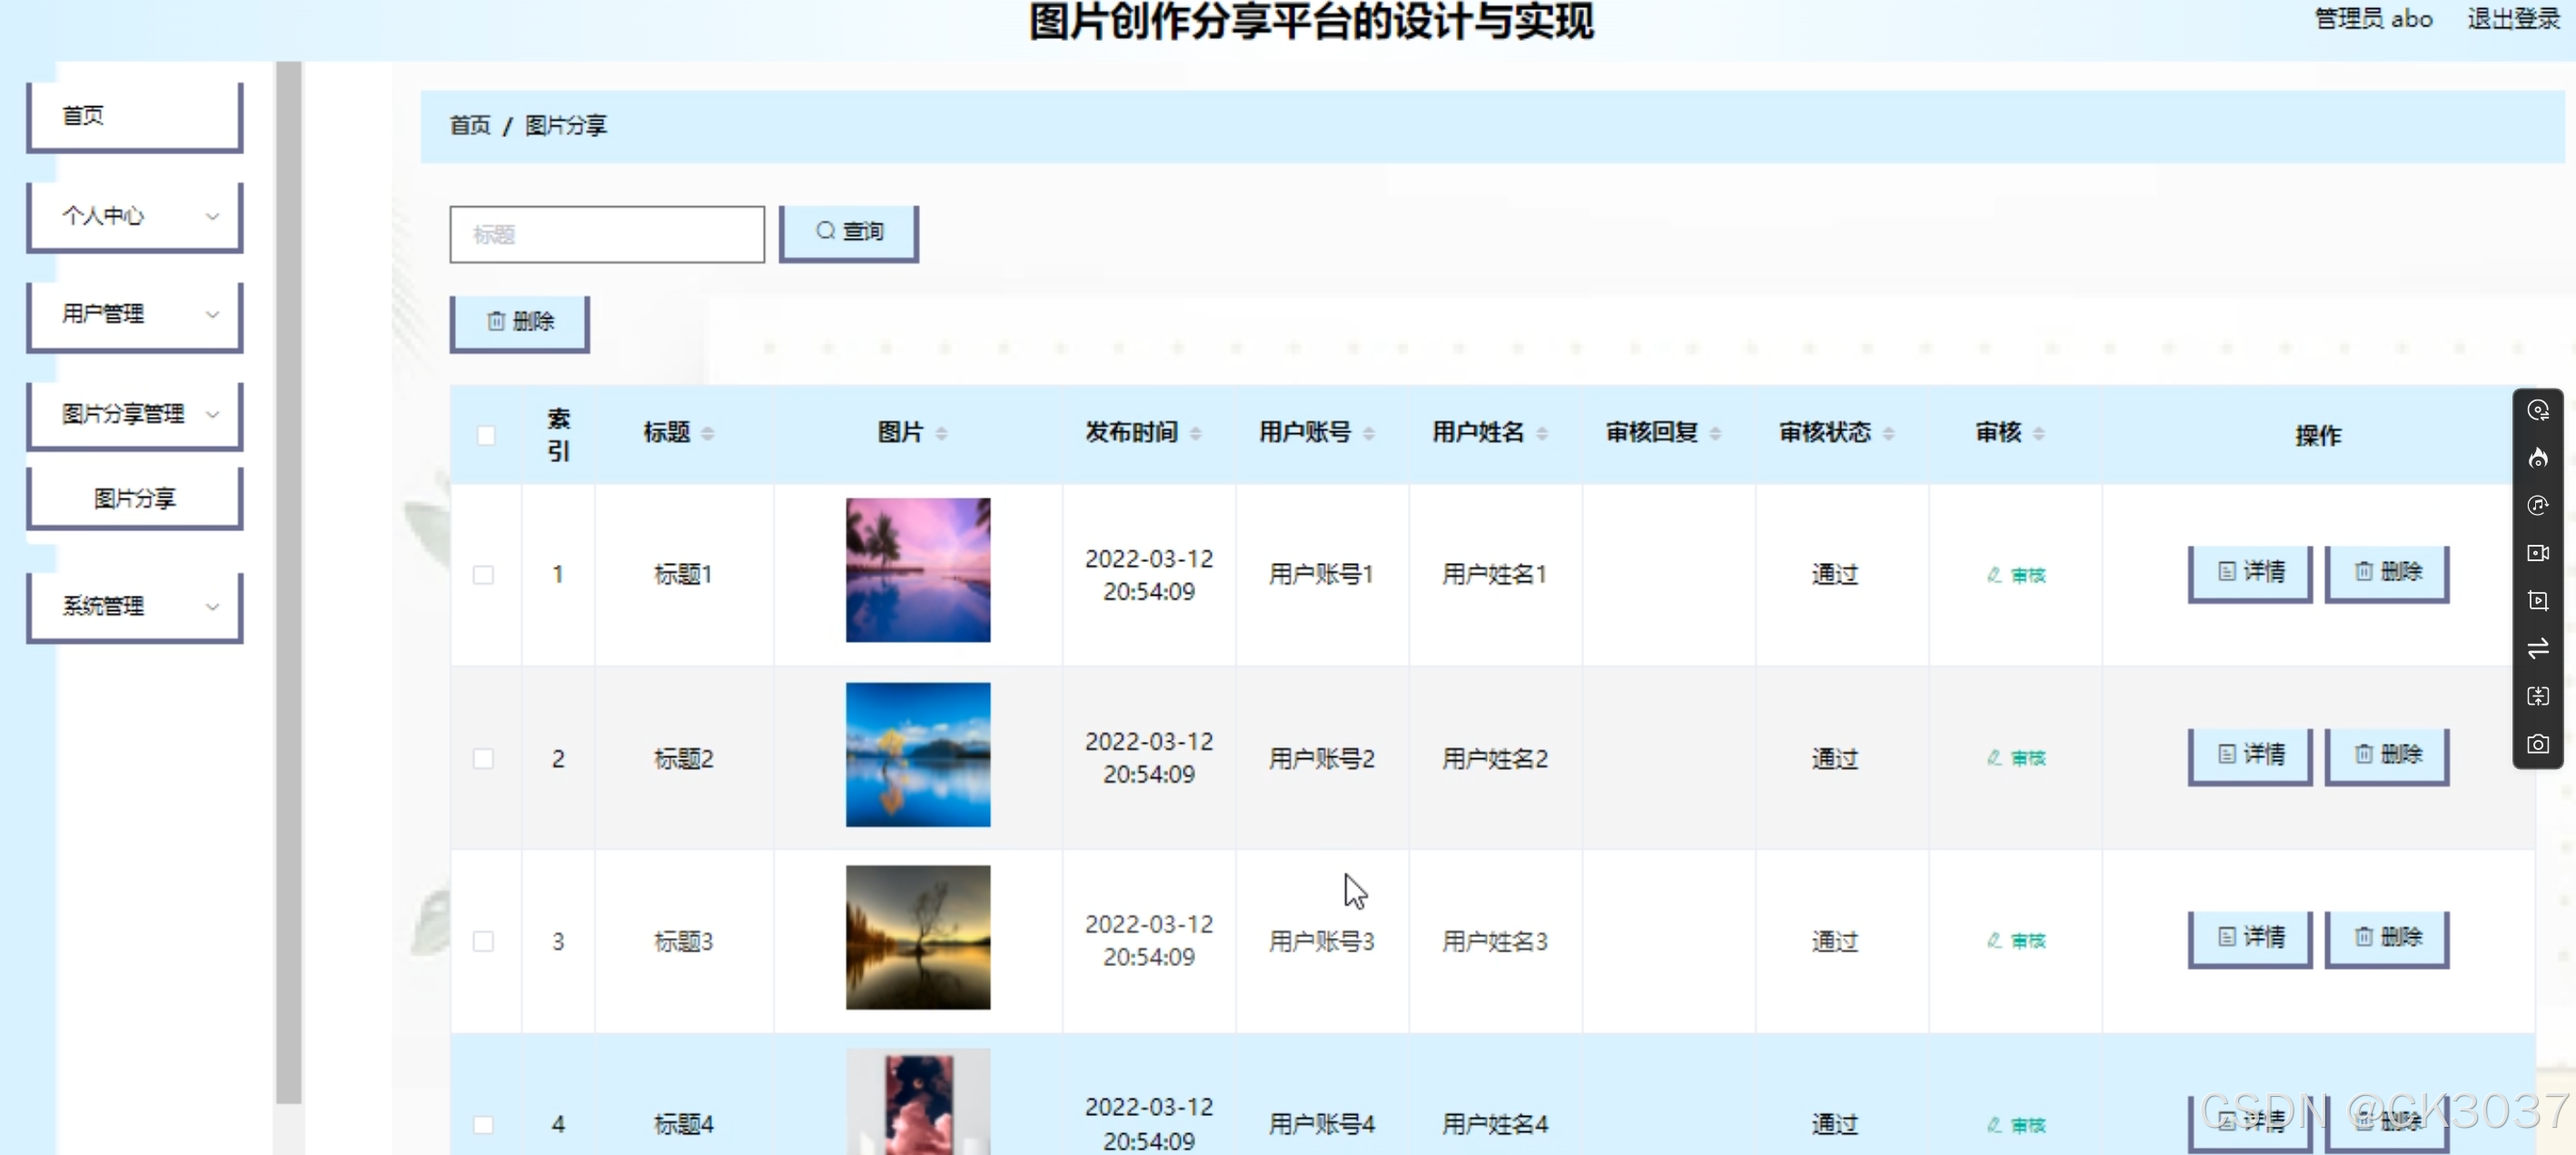Click the video record icon in the floating toolbar
The width and height of the screenshot is (2576, 1155).
pyautogui.click(x=2537, y=553)
